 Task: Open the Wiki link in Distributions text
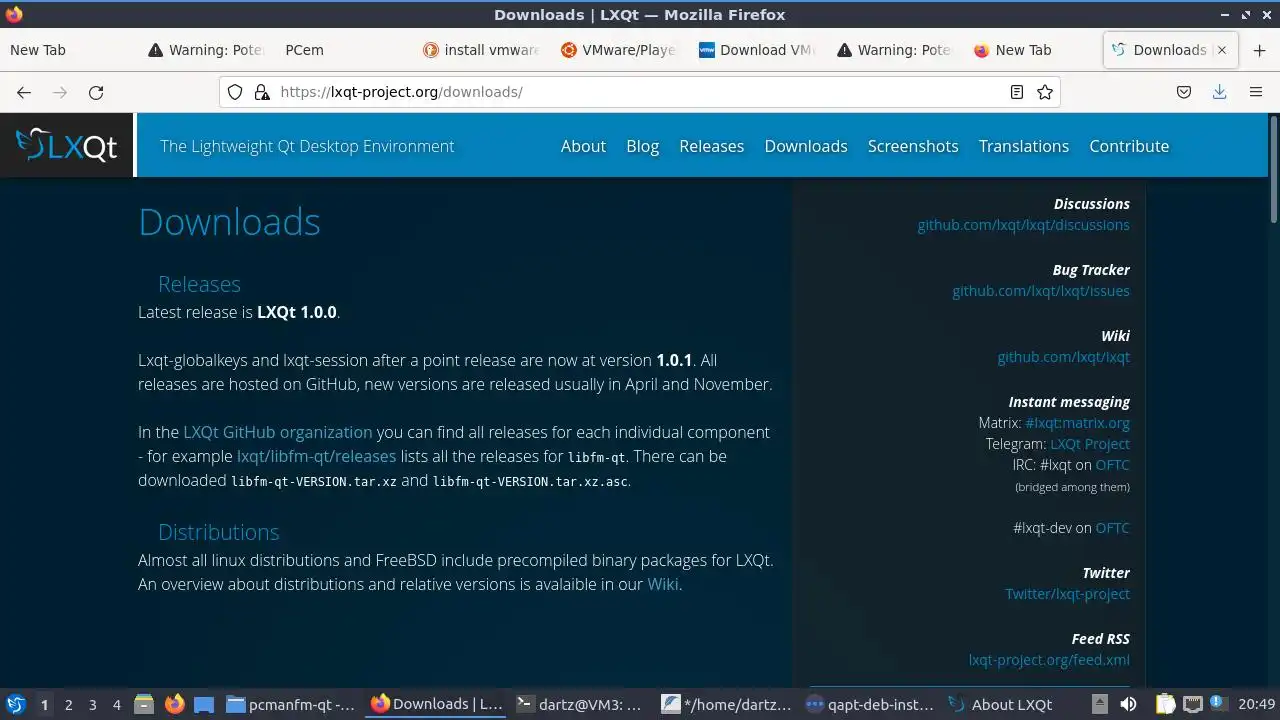pyautogui.click(x=663, y=584)
